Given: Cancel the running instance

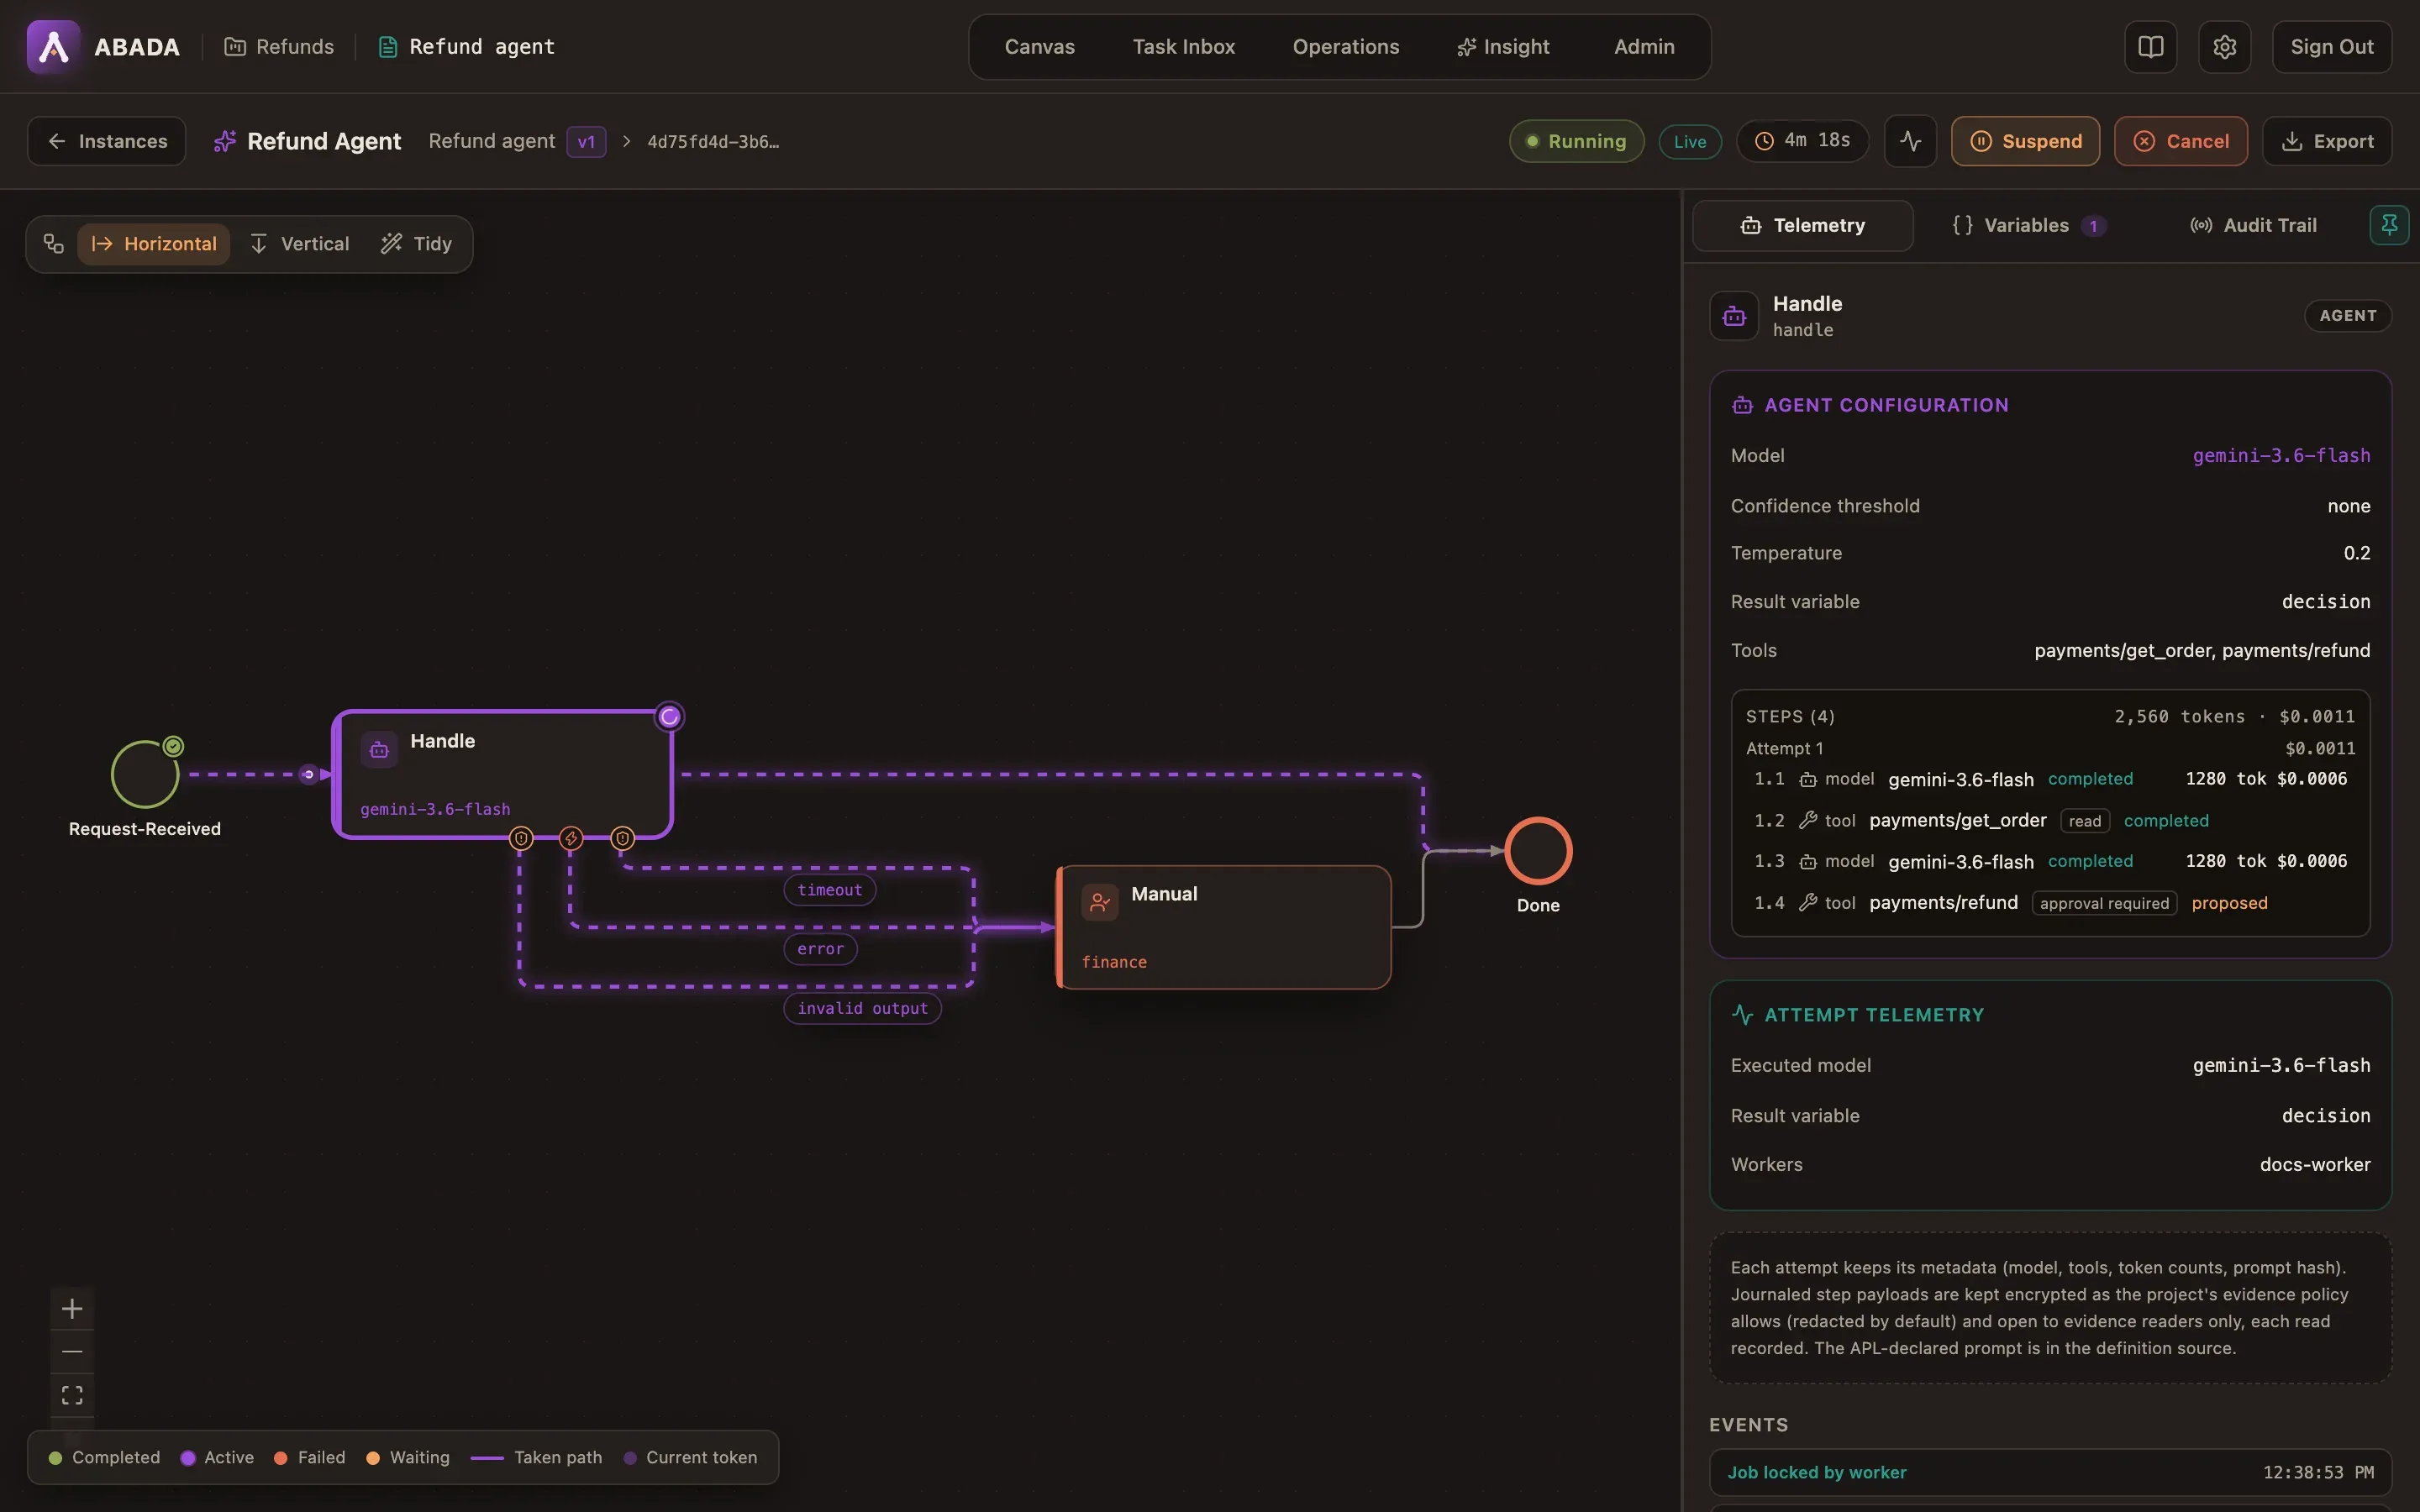Looking at the screenshot, I should tap(2181, 141).
